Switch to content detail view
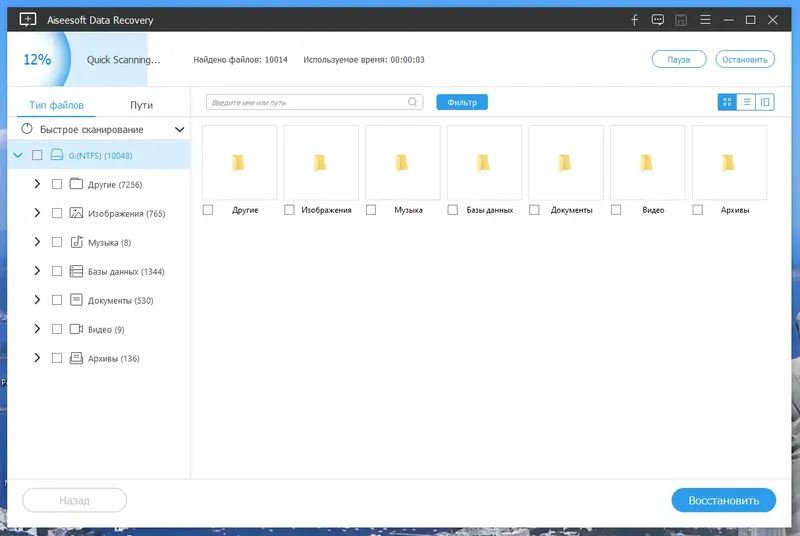 coord(765,102)
